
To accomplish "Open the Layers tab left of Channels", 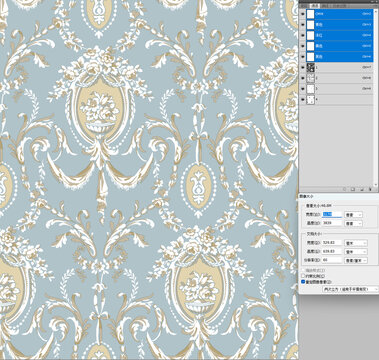I will (x=305, y=6).
